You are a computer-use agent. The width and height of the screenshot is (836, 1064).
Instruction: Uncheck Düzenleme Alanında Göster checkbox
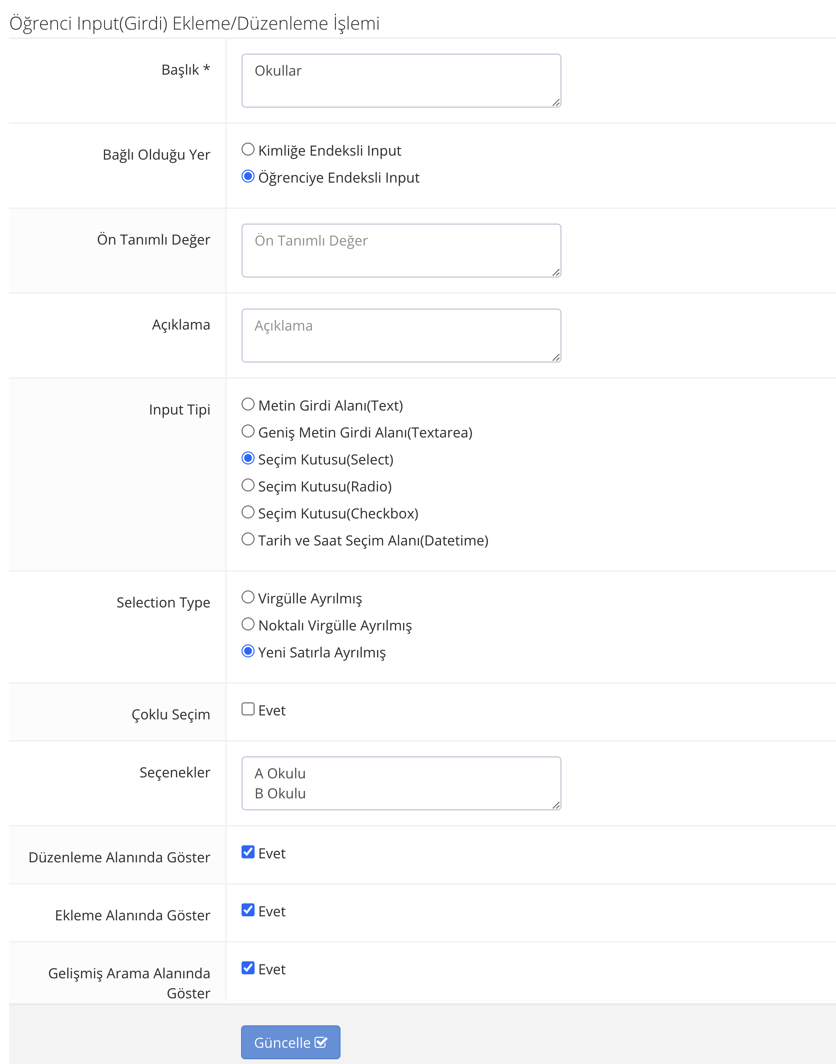point(248,853)
